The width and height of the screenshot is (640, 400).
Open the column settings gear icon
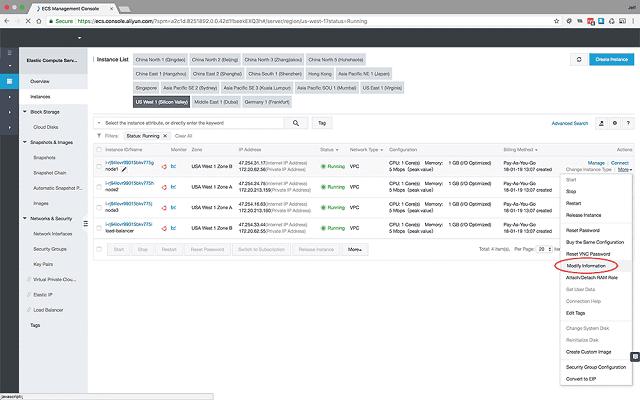613,122
